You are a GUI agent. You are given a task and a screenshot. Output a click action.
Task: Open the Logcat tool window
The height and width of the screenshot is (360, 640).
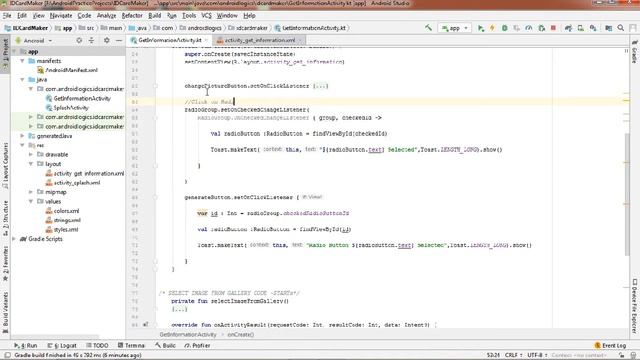point(62,345)
